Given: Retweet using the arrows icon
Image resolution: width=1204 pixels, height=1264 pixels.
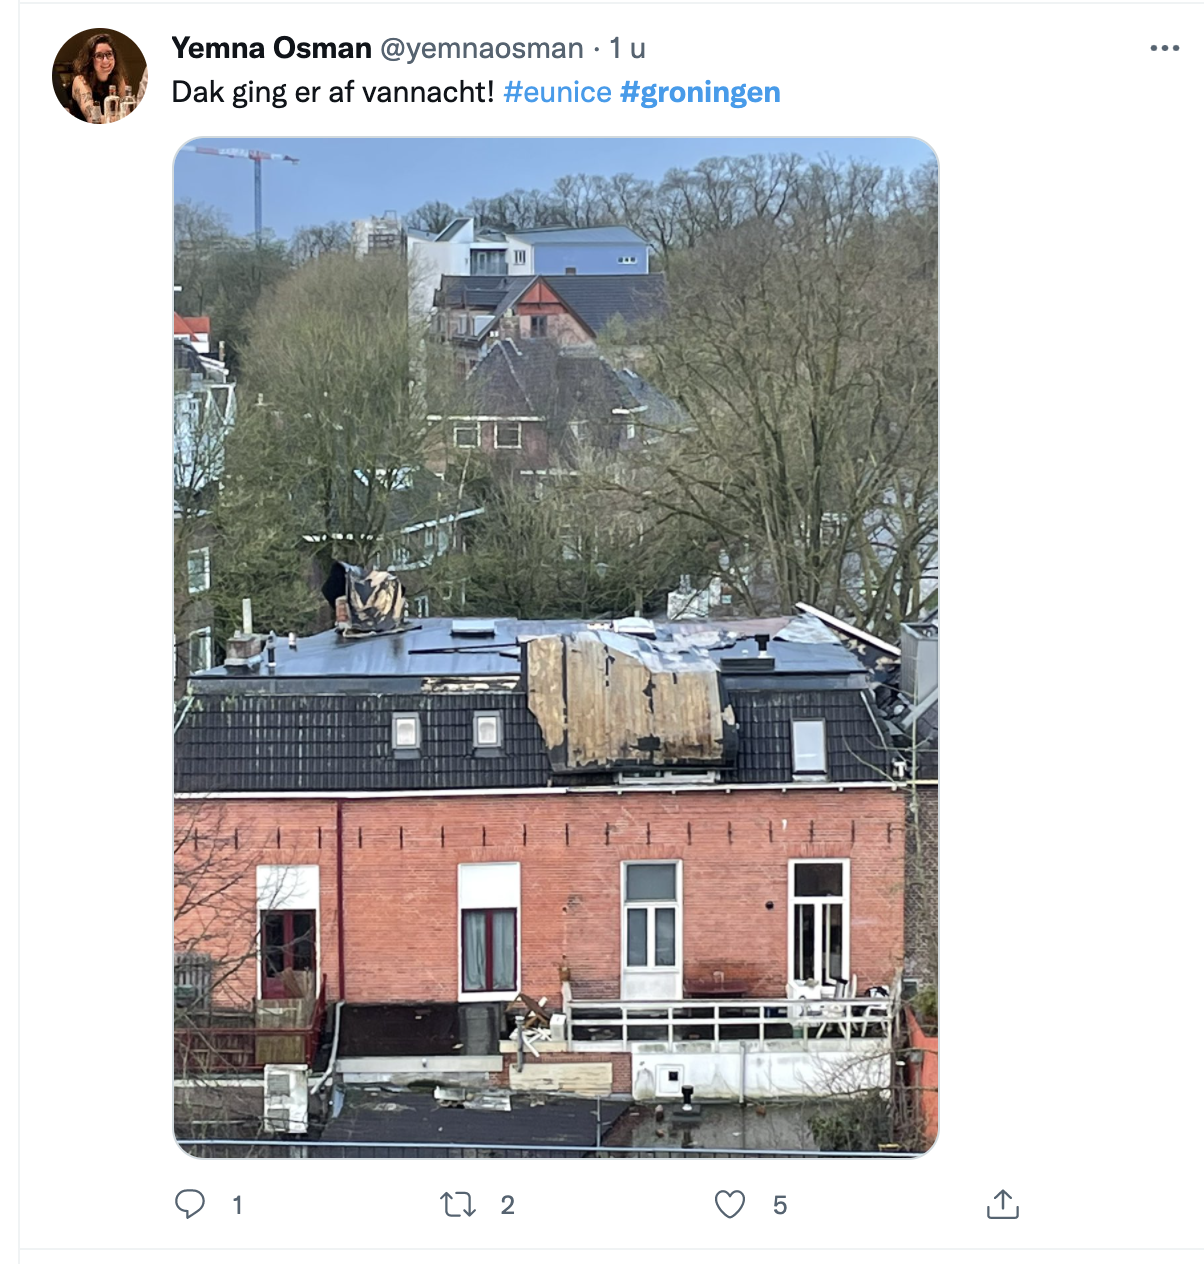Looking at the screenshot, I should click(458, 1205).
